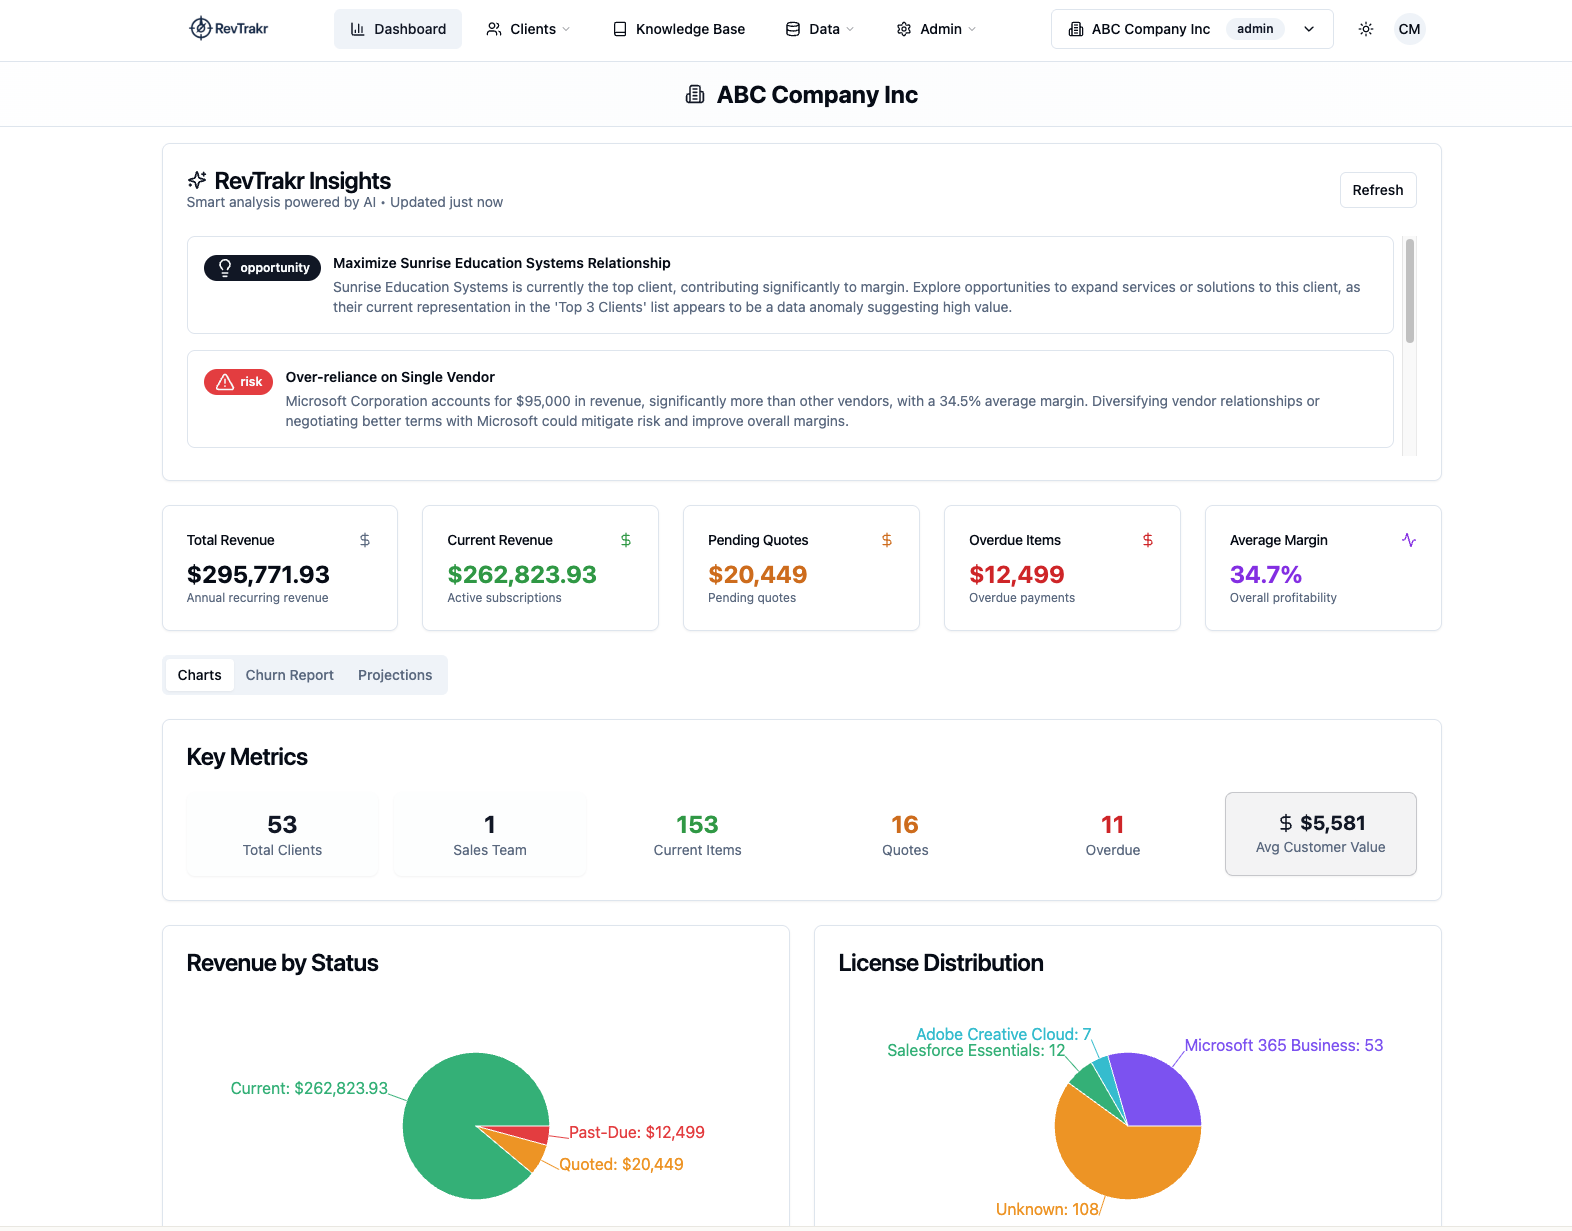This screenshot has width=1572, height=1231.
Task: Click the Current Items count 153
Action: pos(697,825)
